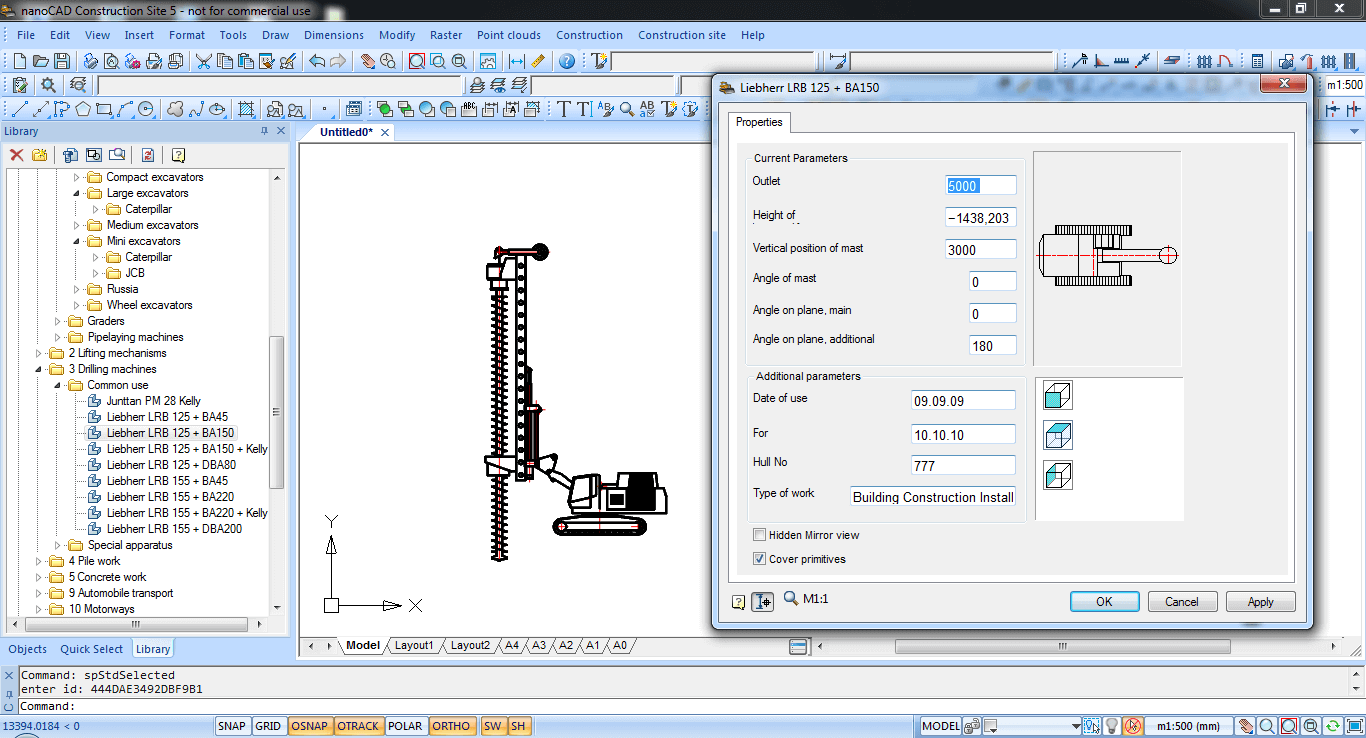Click the Cut scissors icon

click(202, 61)
